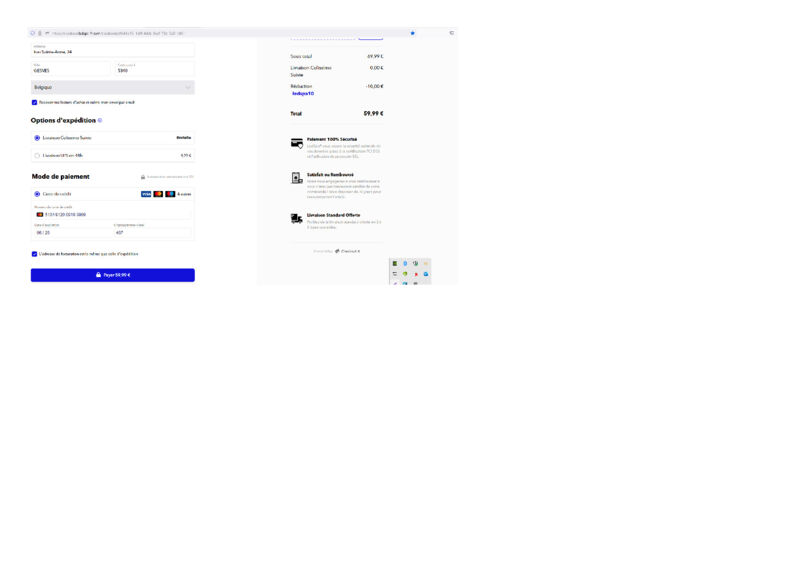Screen dimensions: 800x566
Task: Open the Belgique country dropdown
Action: [x=112, y=87]
